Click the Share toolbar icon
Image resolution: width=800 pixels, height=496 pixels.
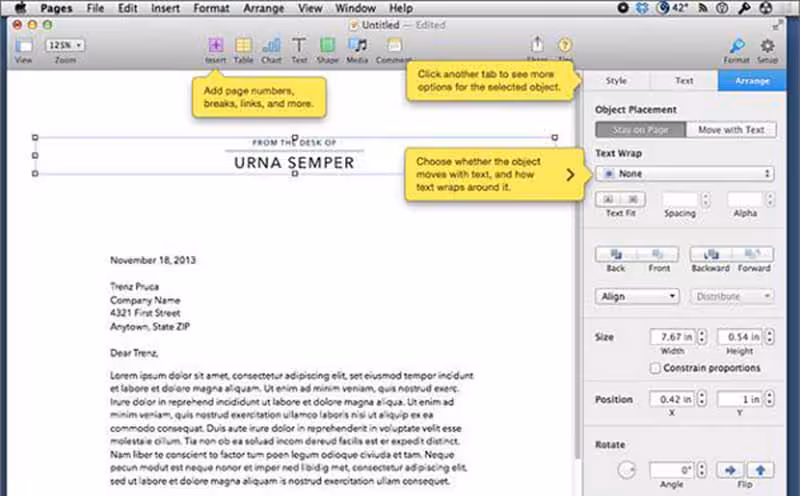click(537, 44)
